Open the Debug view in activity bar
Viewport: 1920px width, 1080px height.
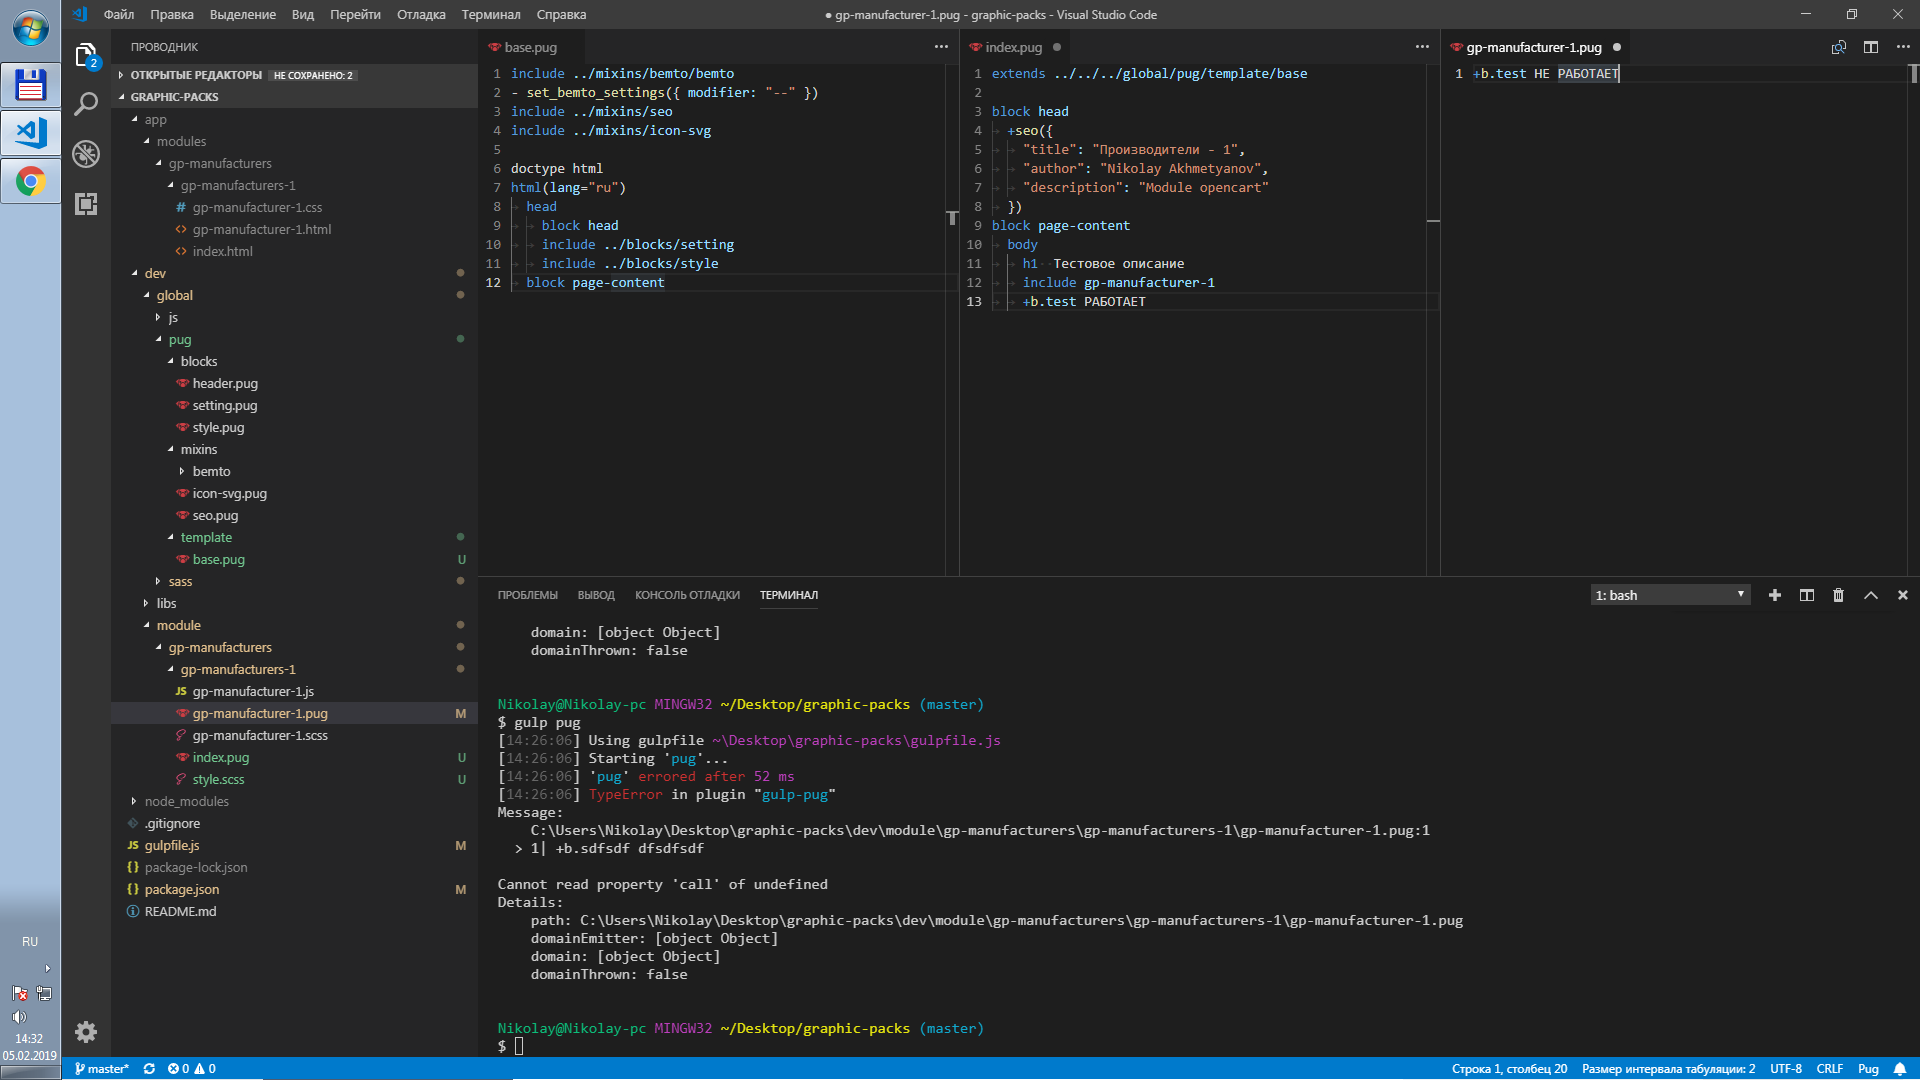point(86,154)
